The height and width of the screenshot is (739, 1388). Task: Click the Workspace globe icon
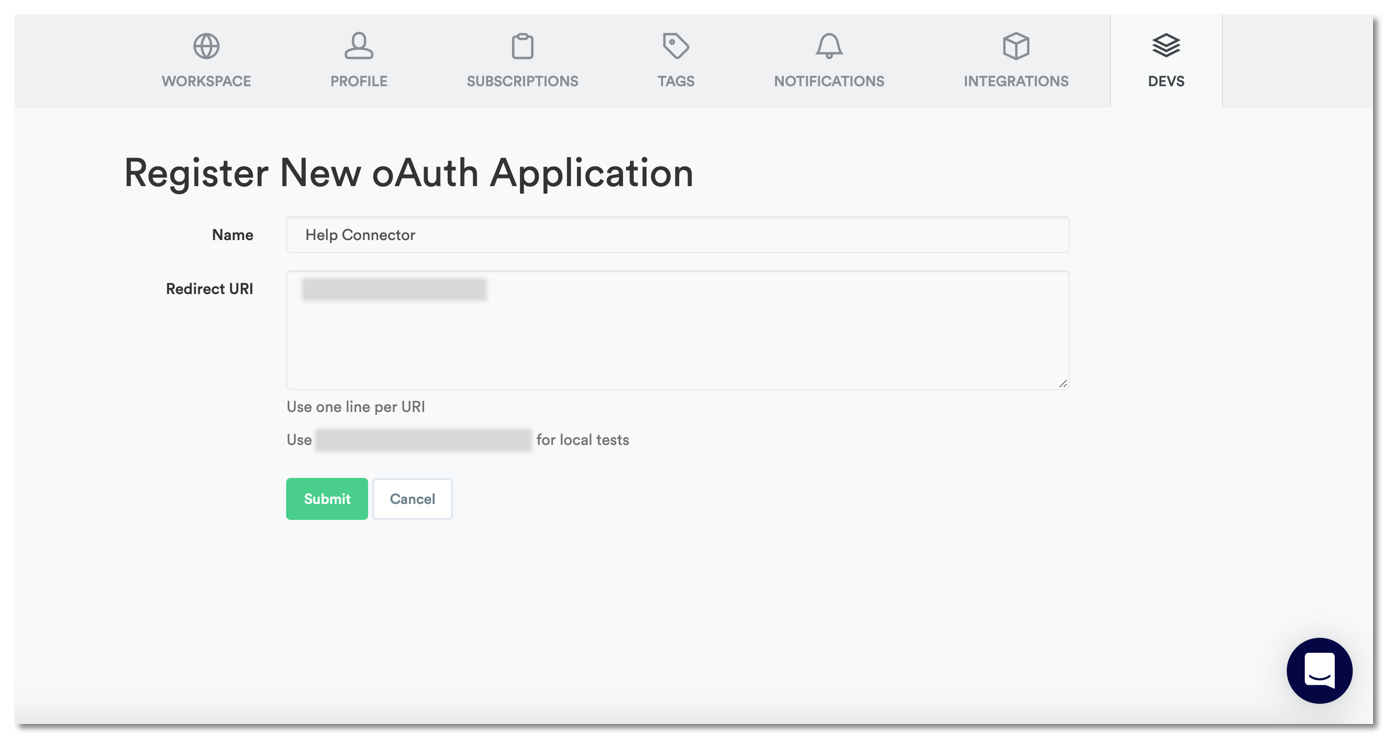click(x=206, y=45)
